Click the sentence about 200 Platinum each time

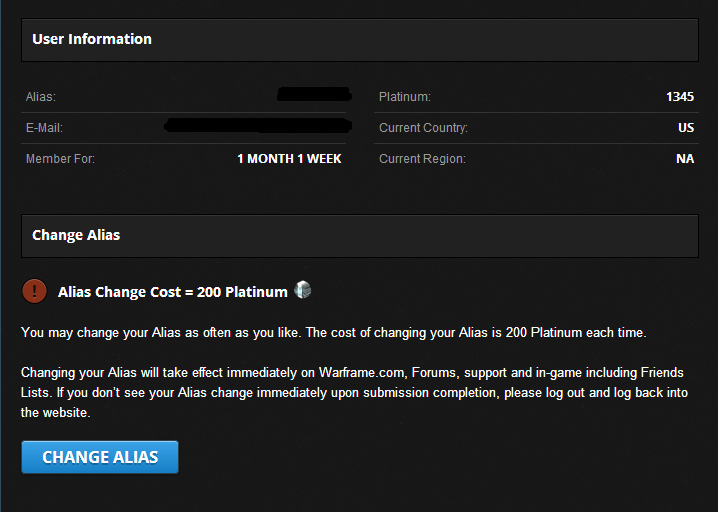(x=476, y=332)
